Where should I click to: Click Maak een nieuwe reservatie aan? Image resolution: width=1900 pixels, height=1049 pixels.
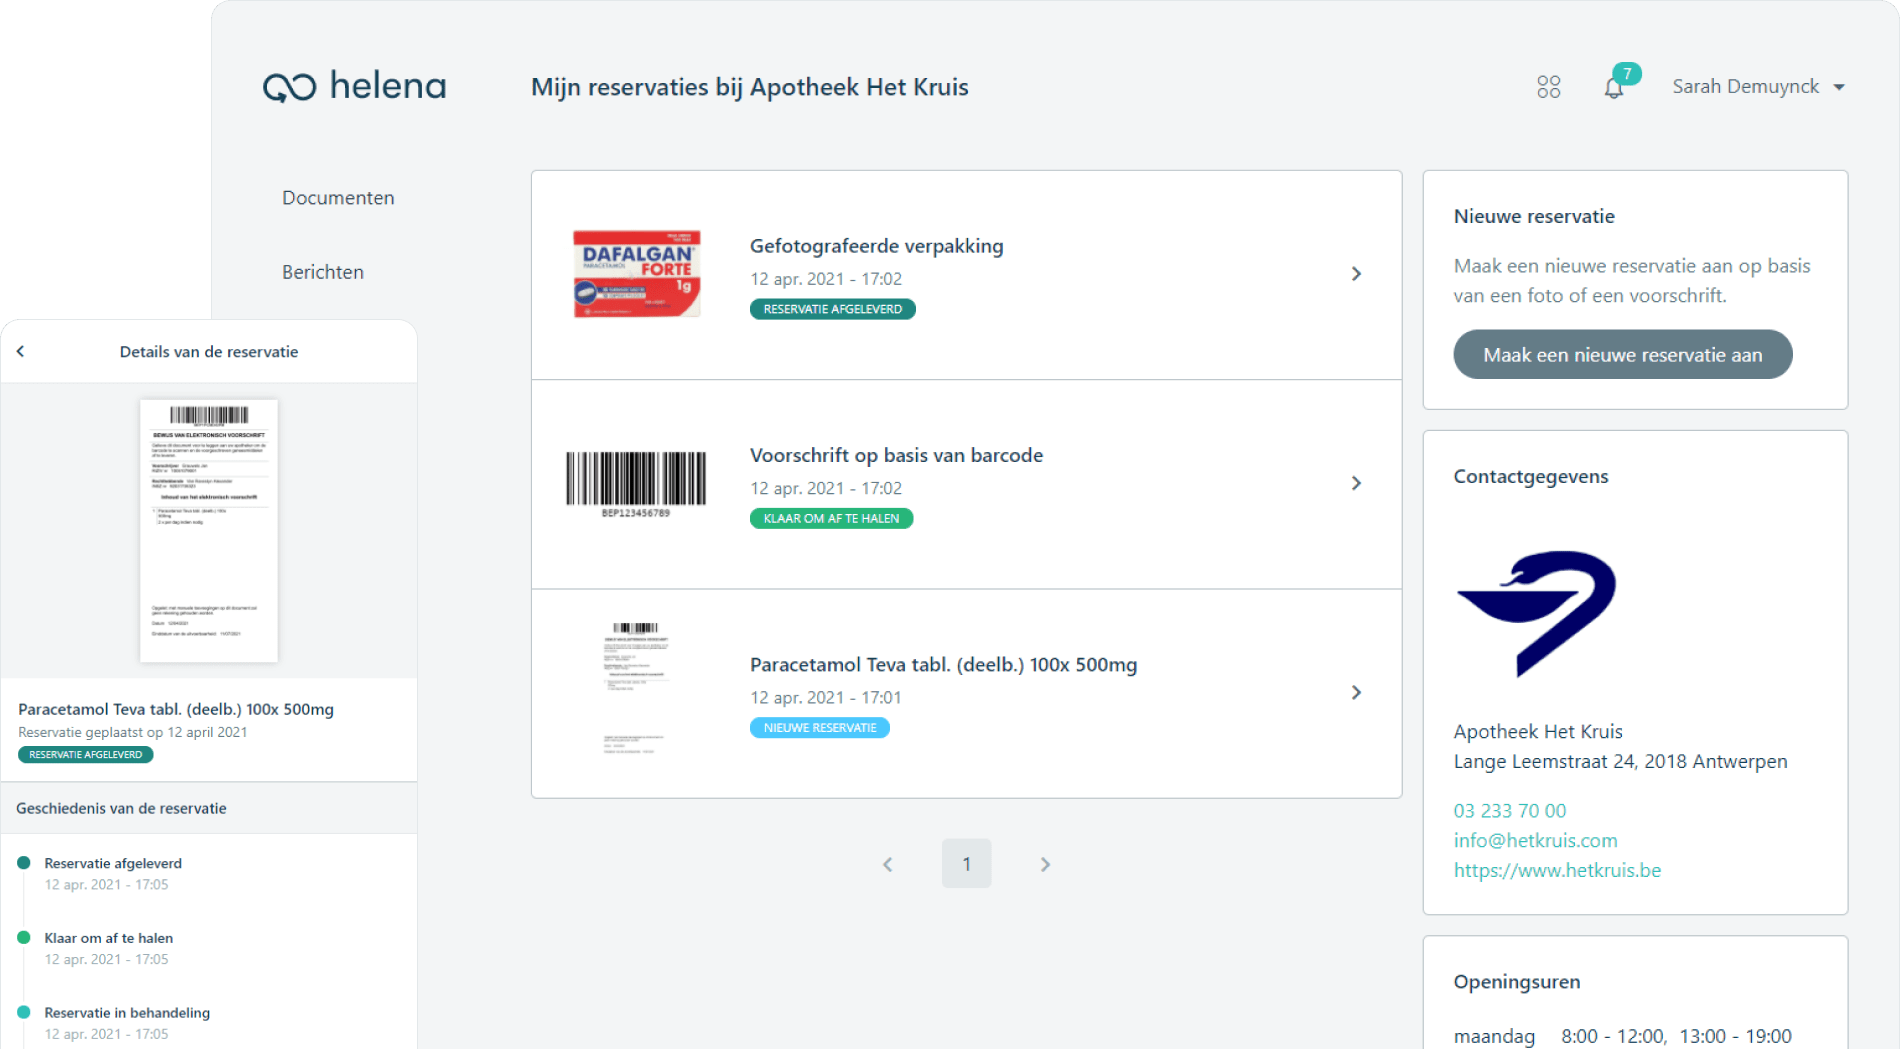[x=1622, y=355]
